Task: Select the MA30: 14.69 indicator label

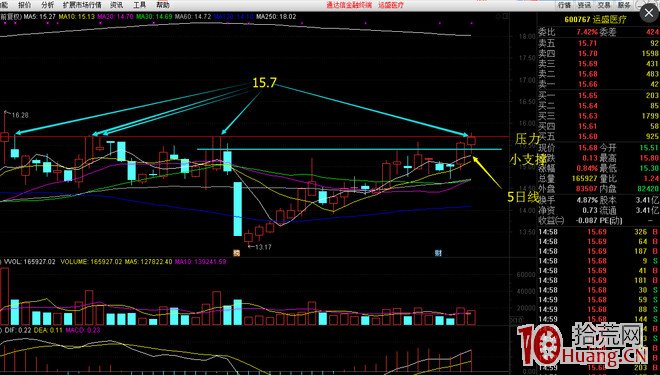Action: click(154, 17)
